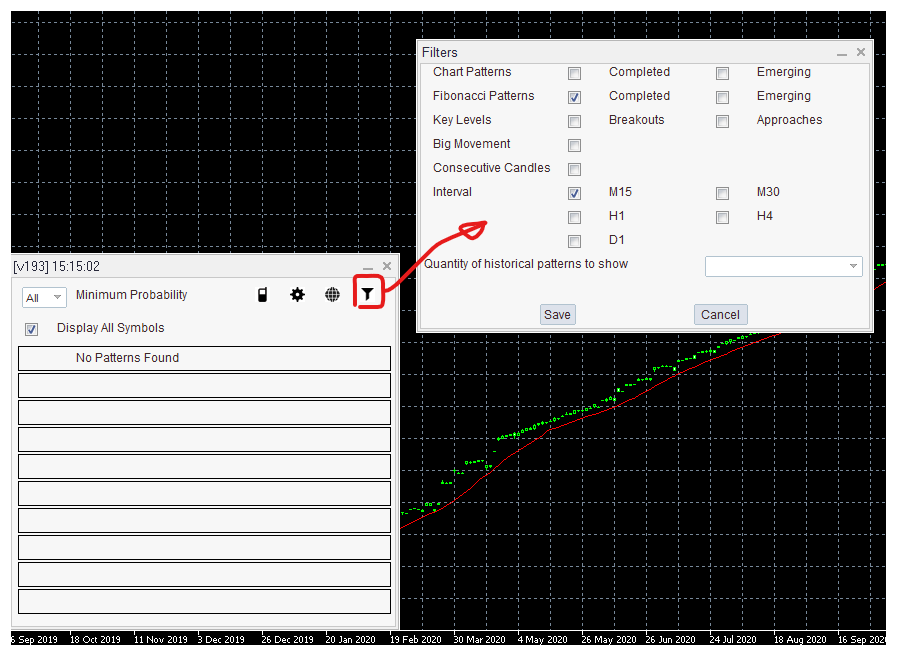Check the M30 interval checkbox

click(723, 193)
